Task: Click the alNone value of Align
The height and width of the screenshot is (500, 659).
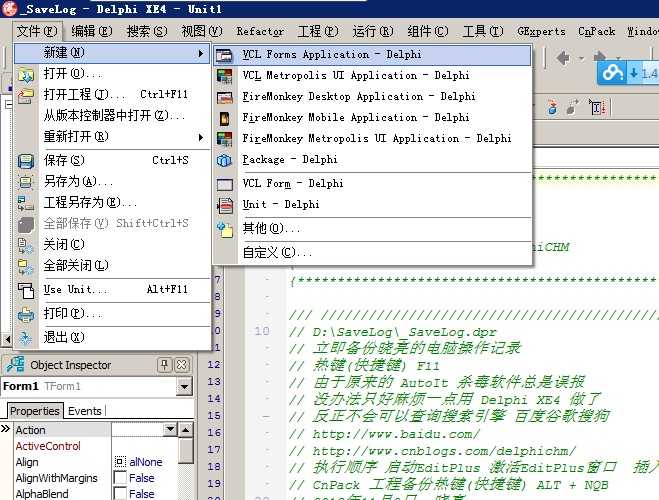Action: click(145, 462)
